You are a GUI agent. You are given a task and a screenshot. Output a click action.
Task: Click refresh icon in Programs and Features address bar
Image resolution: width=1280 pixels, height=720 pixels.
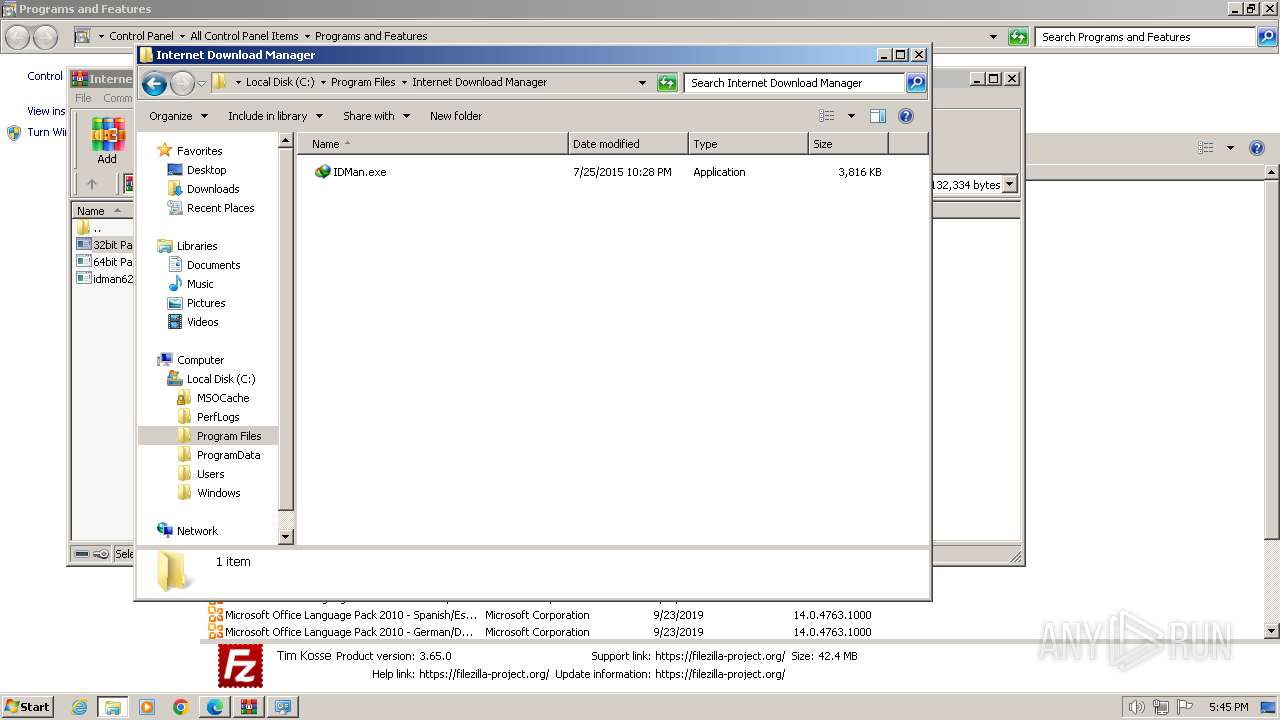[x=1018, y=37]
